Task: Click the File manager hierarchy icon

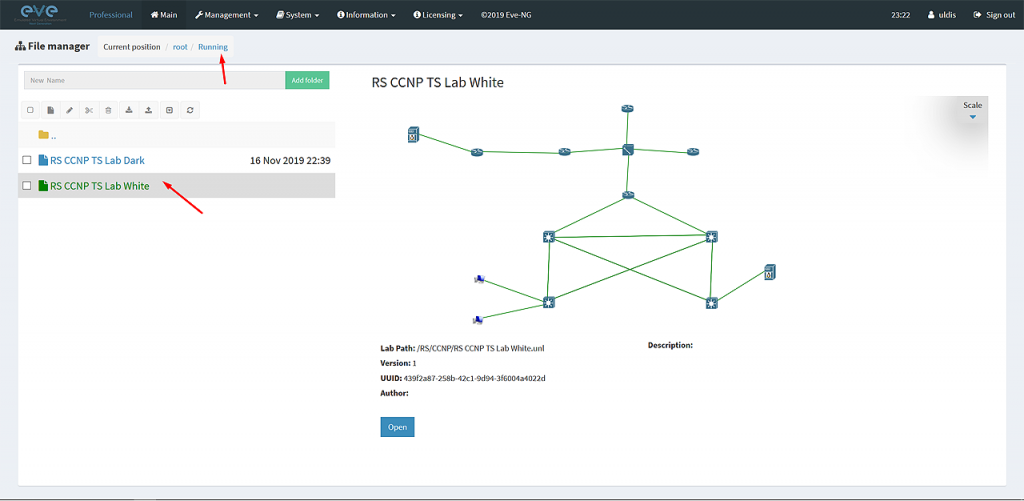Action: point(20,46)
